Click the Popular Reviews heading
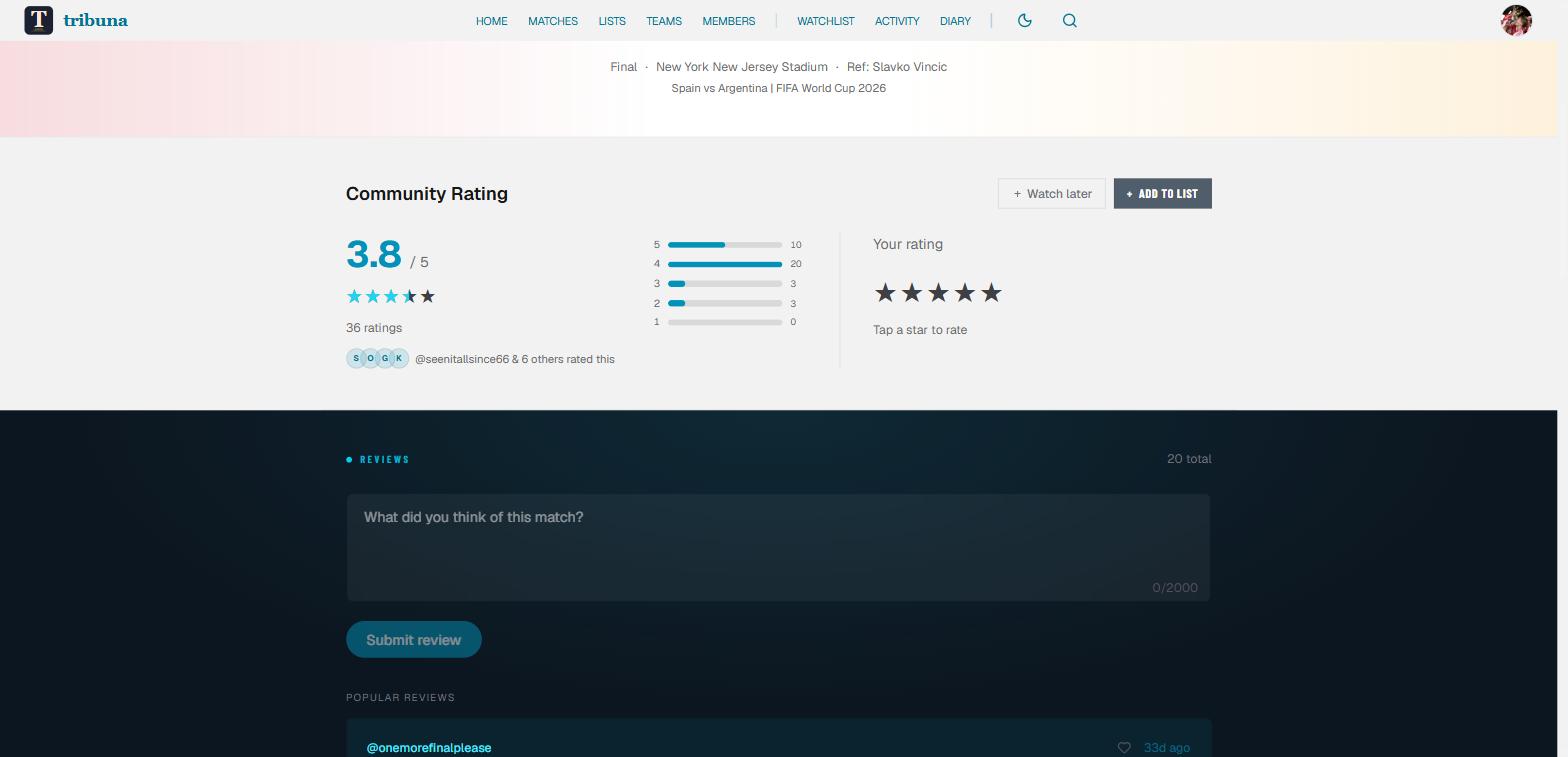Image resolution: width=1568 pixels, height=757 pixels. (x=400, y=697)
